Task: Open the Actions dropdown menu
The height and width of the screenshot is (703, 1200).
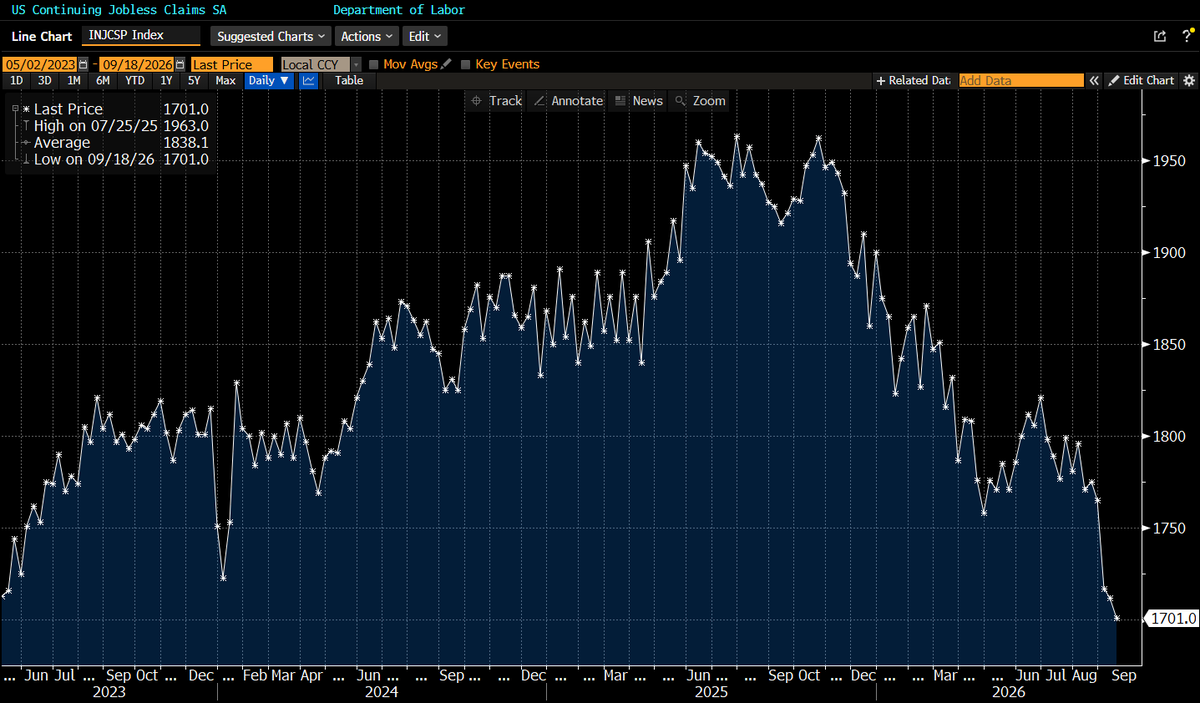Action: [x=366, y=36]
